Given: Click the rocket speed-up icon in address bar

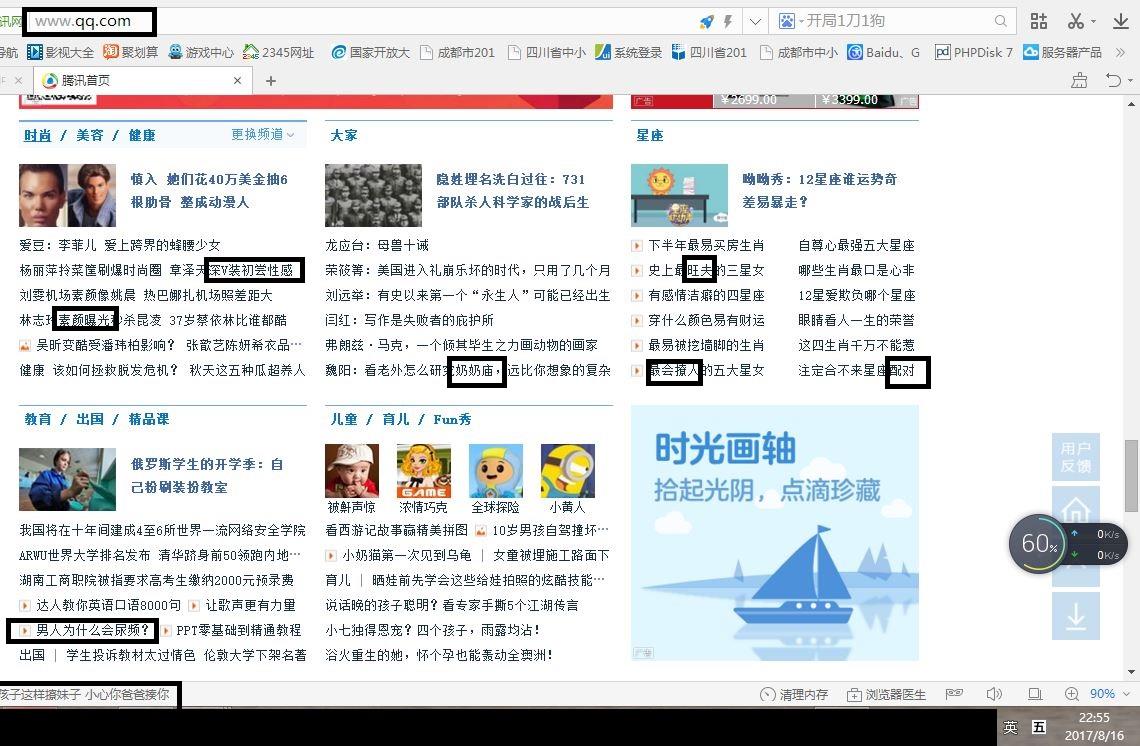Looking at the screenshot, I should [x=707, y=21].
